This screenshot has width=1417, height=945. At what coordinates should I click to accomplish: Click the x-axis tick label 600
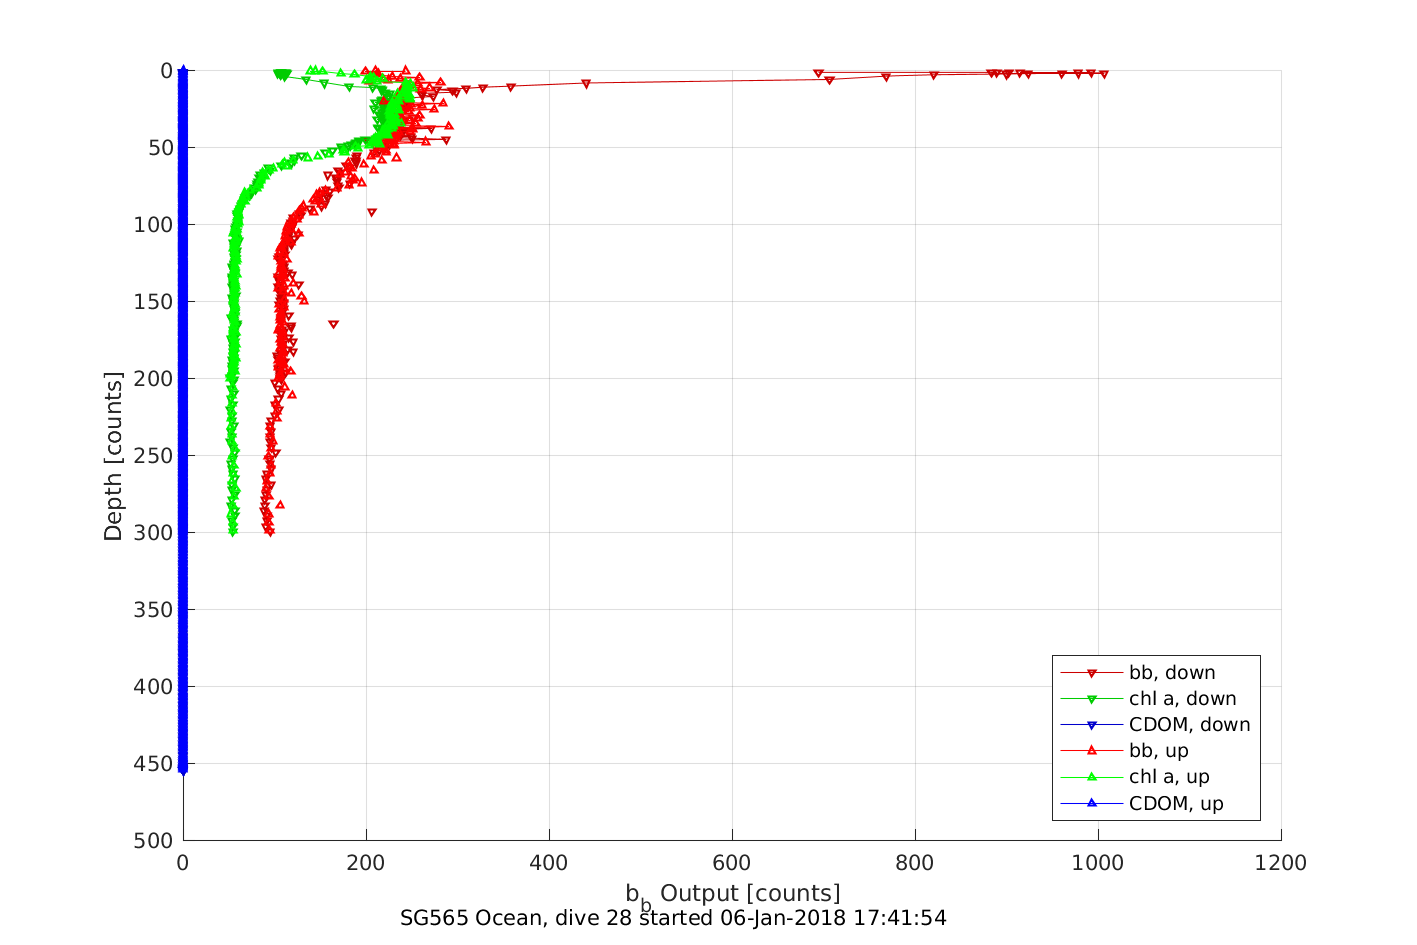point(732,863)
